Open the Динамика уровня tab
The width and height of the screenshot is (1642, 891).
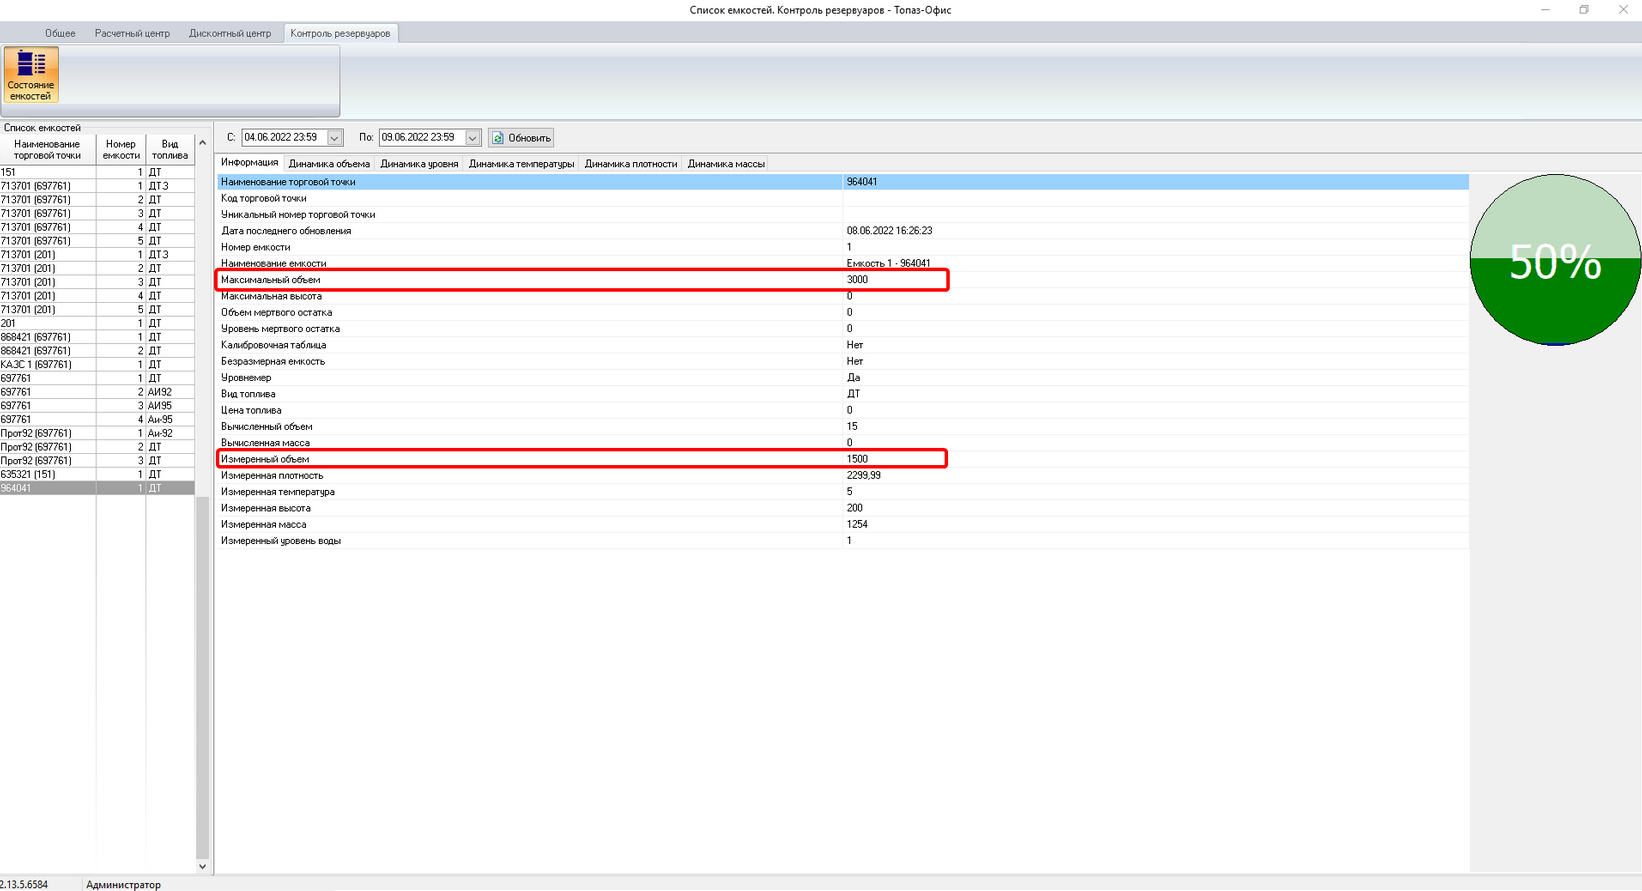[419, 164]
